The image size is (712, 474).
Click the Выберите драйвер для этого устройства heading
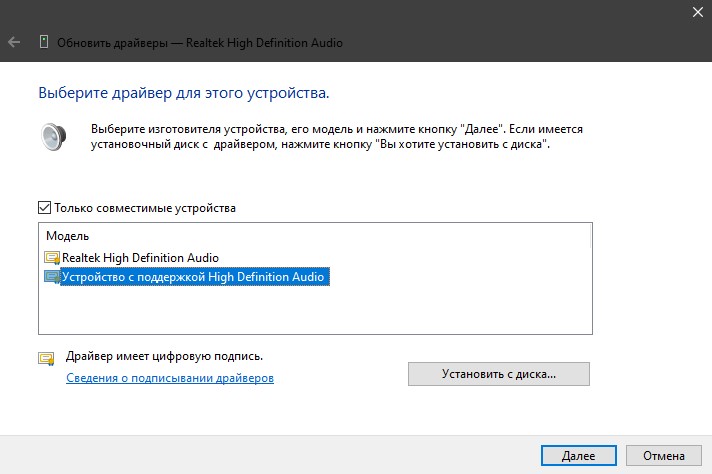[183, 93]
